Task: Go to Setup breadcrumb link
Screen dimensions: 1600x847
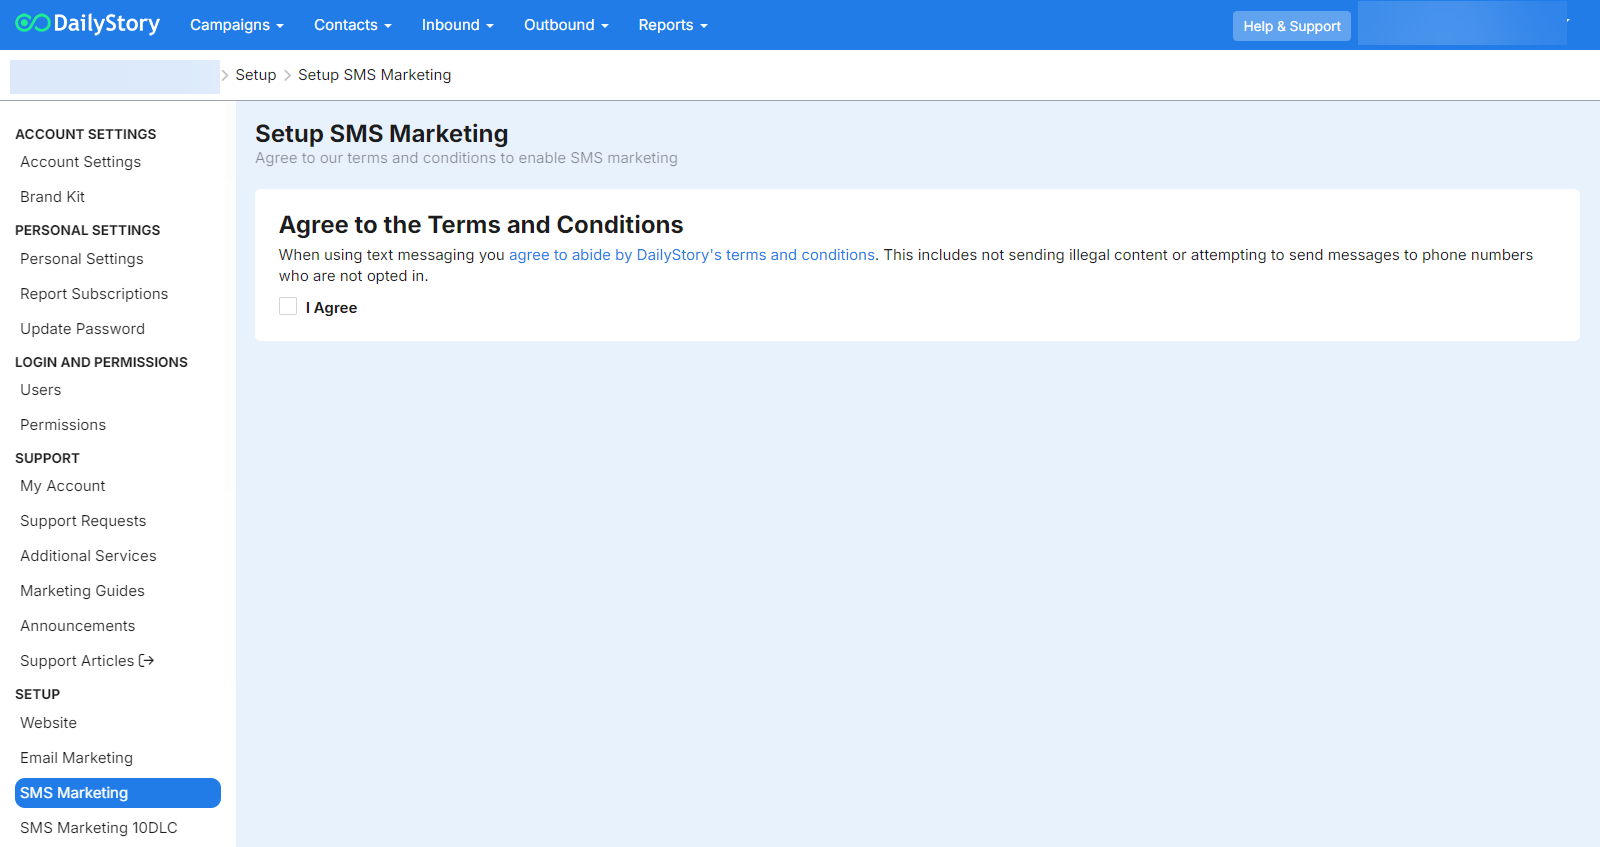Action: (x=255, y=75)
